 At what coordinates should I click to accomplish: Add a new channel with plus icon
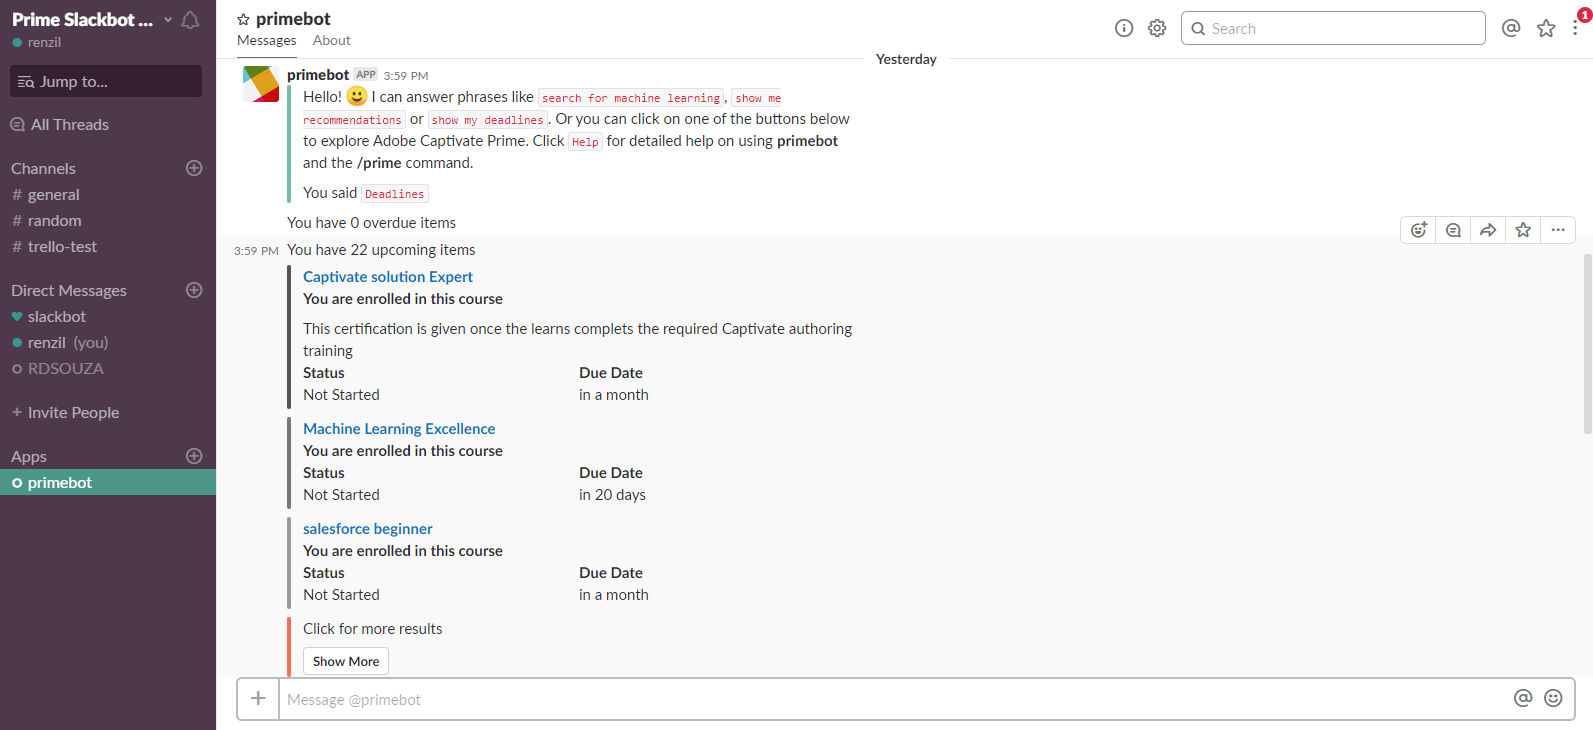[x=194, y=168]
